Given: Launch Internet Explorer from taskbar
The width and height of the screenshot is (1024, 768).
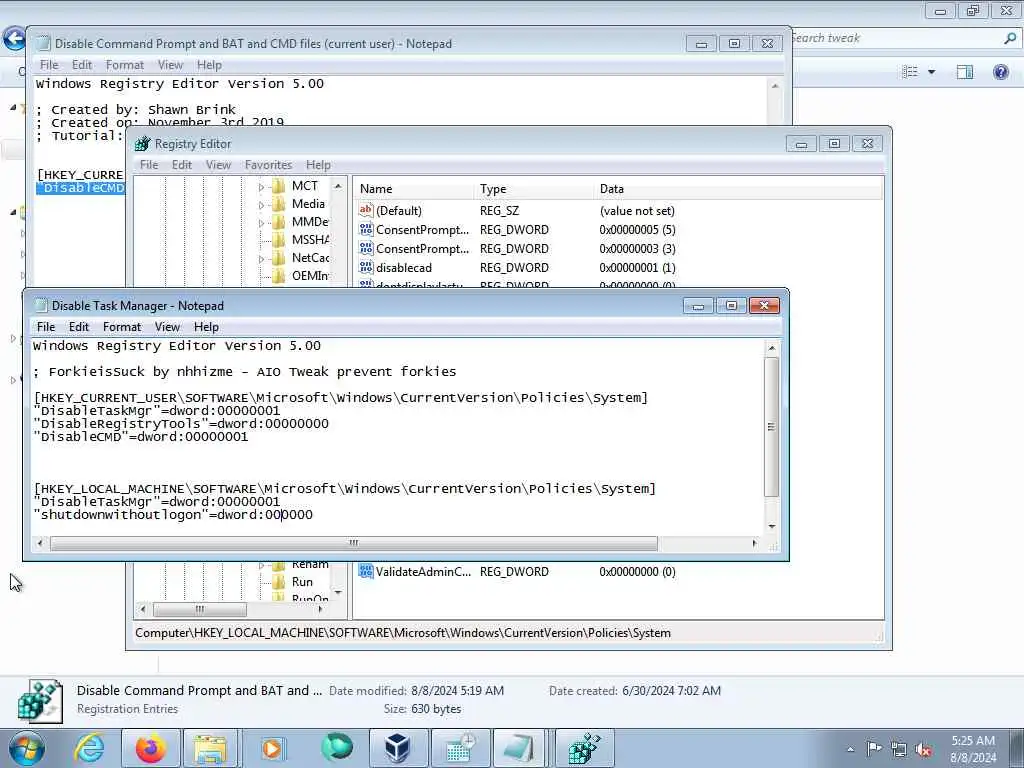Looking at the screenshot, I should (x=89, y=748).
